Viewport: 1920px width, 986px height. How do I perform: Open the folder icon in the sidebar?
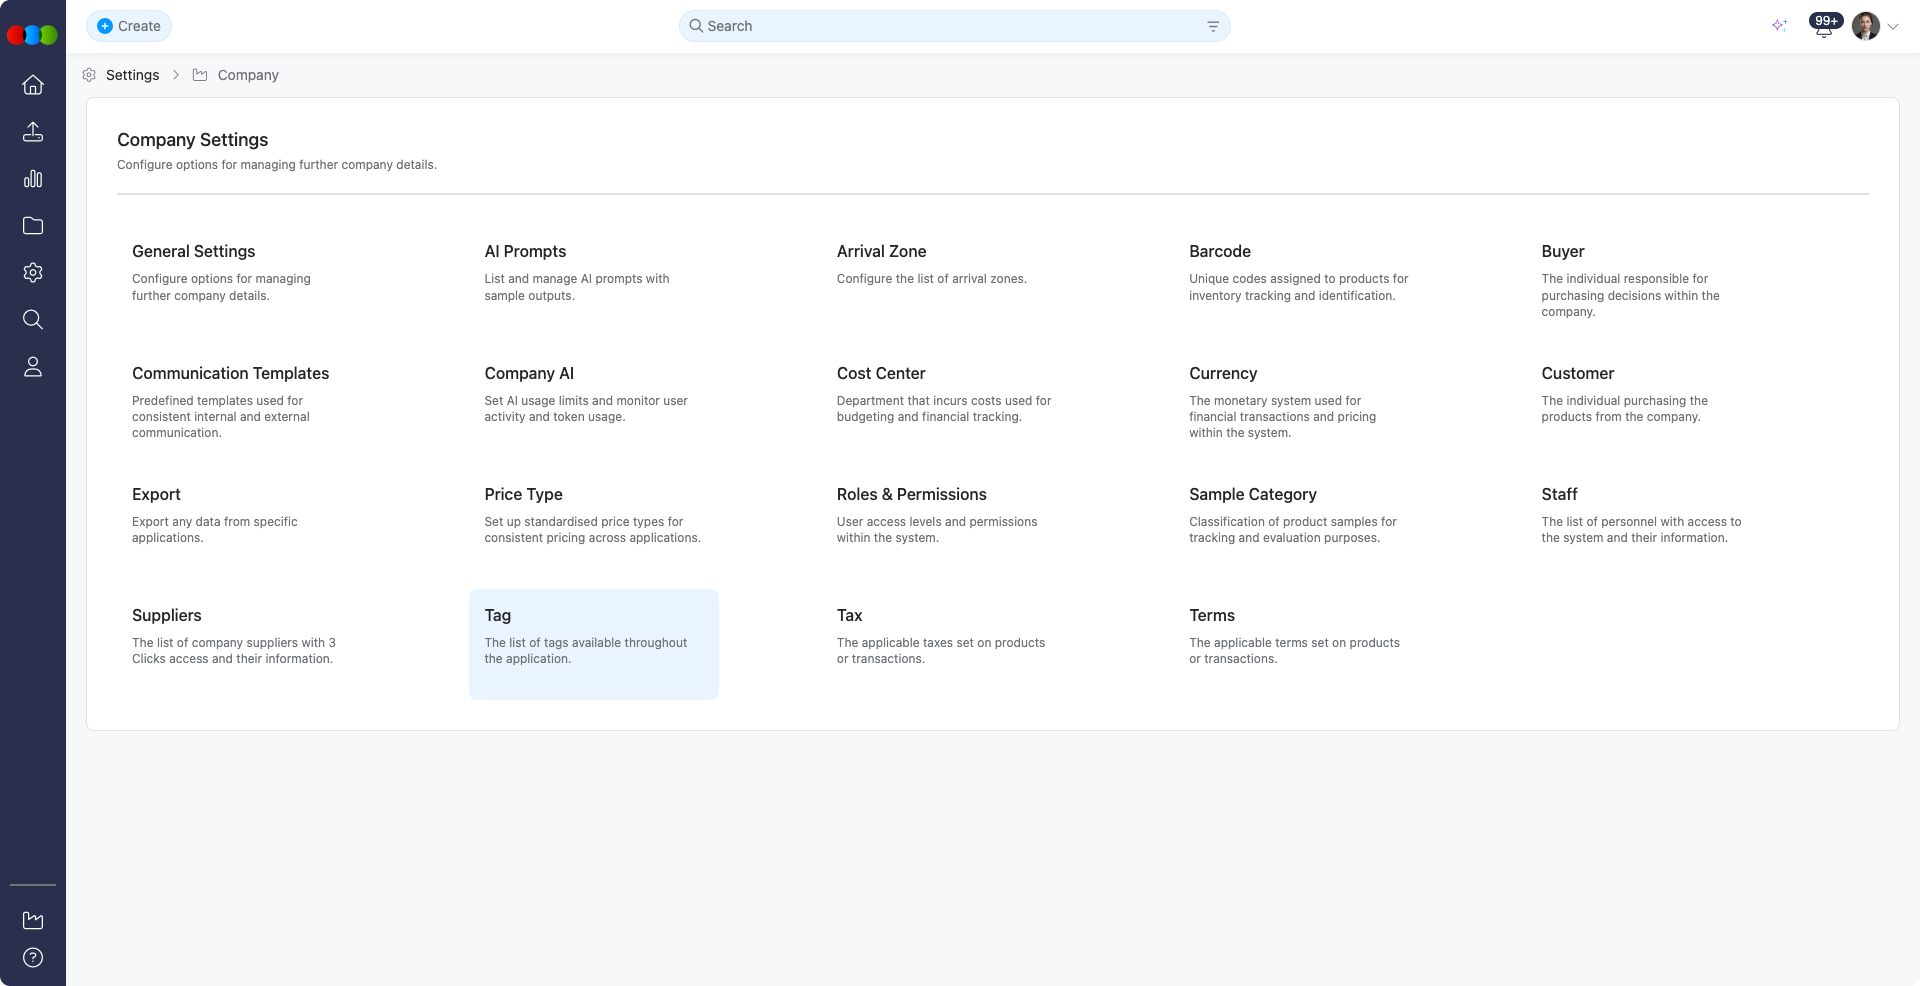(x=33, y=225)
